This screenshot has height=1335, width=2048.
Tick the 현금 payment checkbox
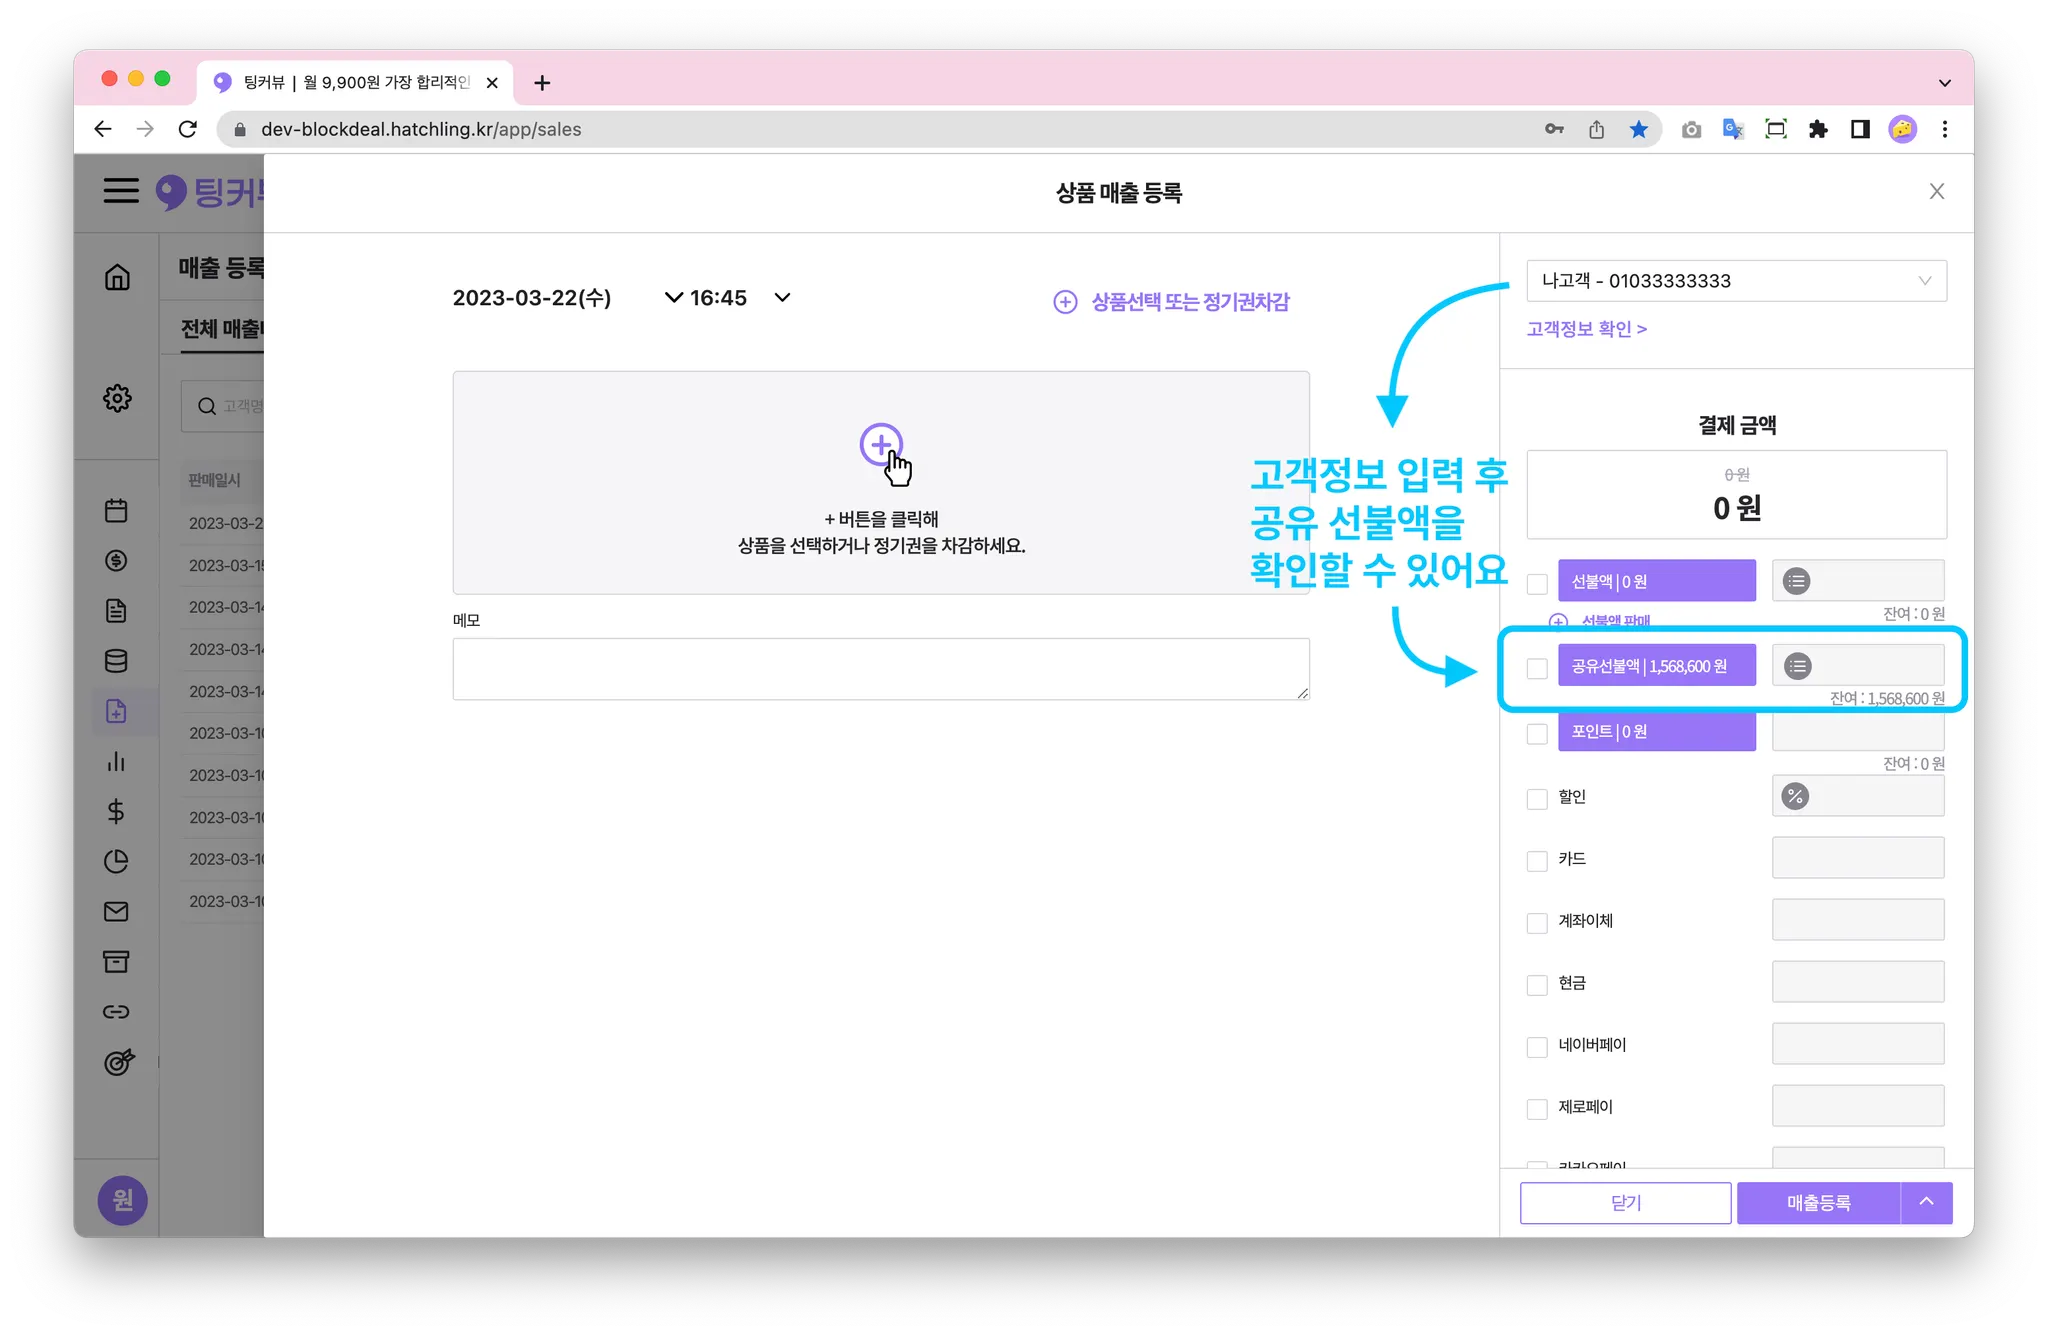coord(1537,985)
